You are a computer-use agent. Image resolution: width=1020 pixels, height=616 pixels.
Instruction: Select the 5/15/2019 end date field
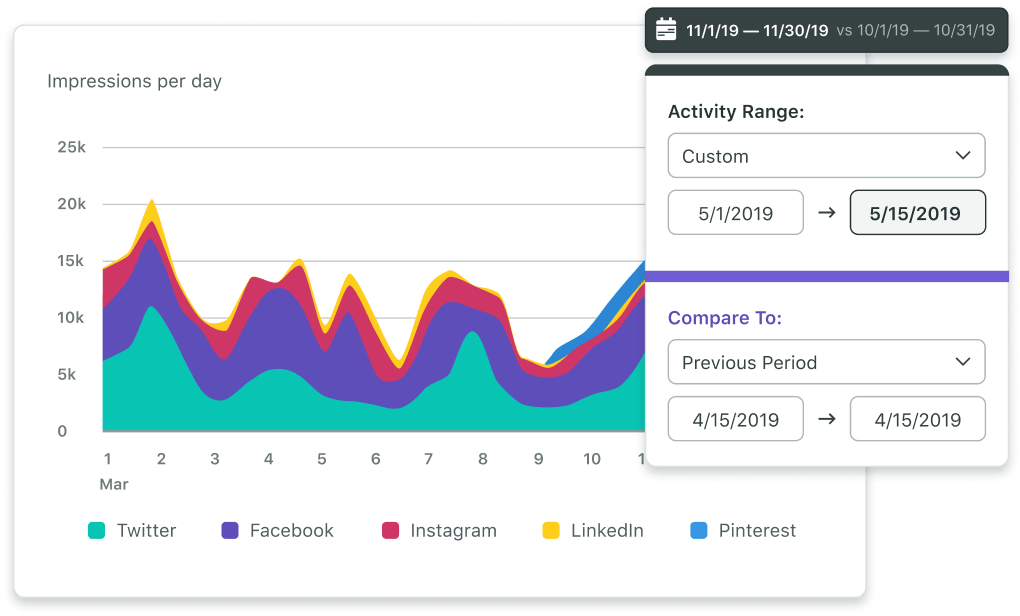pos(917,213)
